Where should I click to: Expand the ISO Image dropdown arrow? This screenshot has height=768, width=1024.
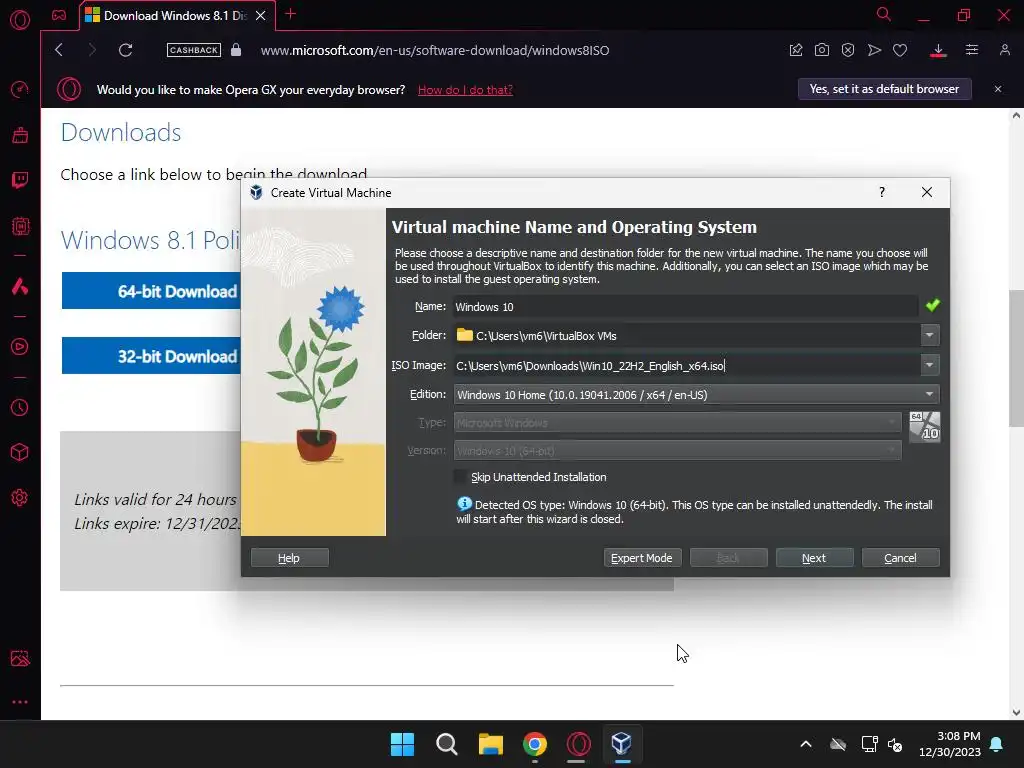929,365
